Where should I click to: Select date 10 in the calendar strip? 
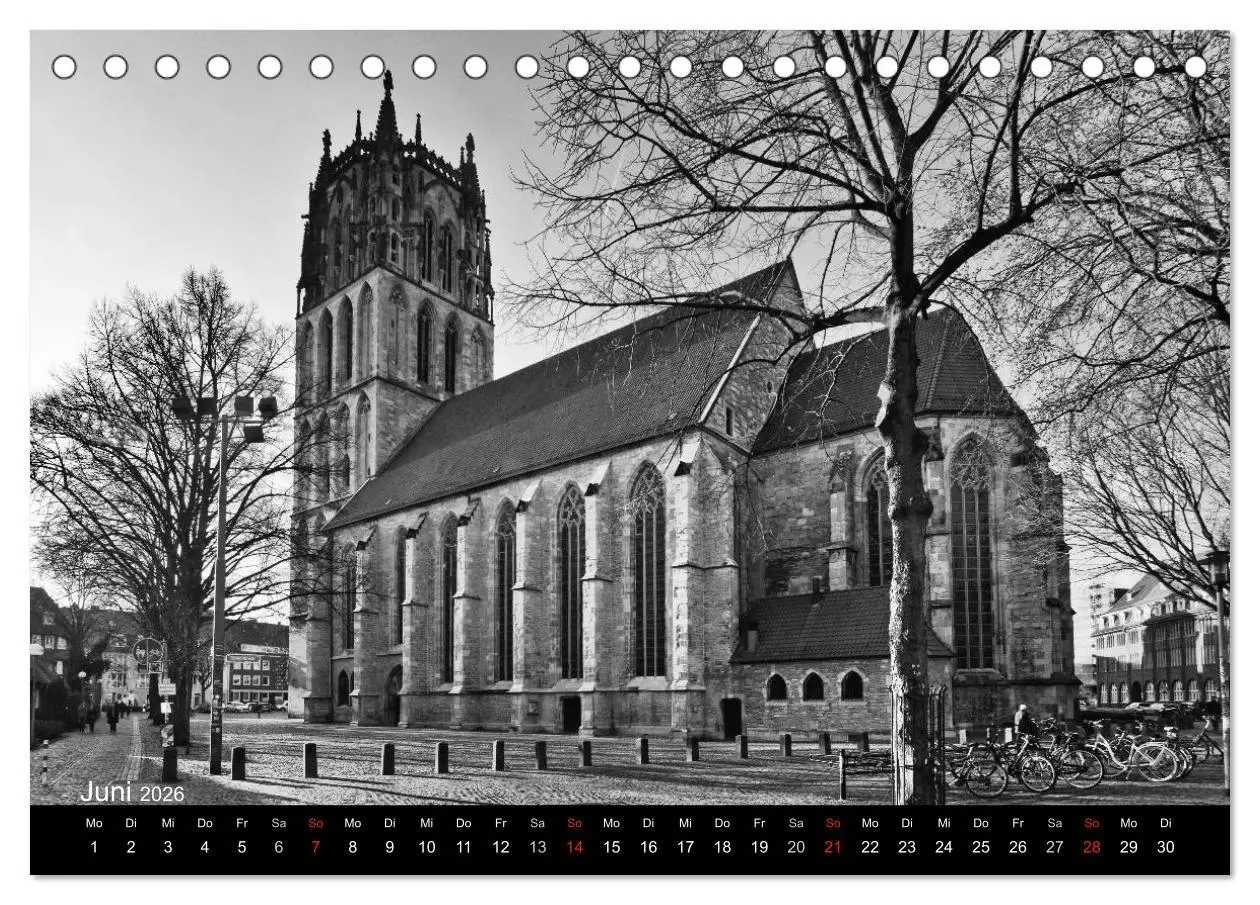[x=427, y=847]
